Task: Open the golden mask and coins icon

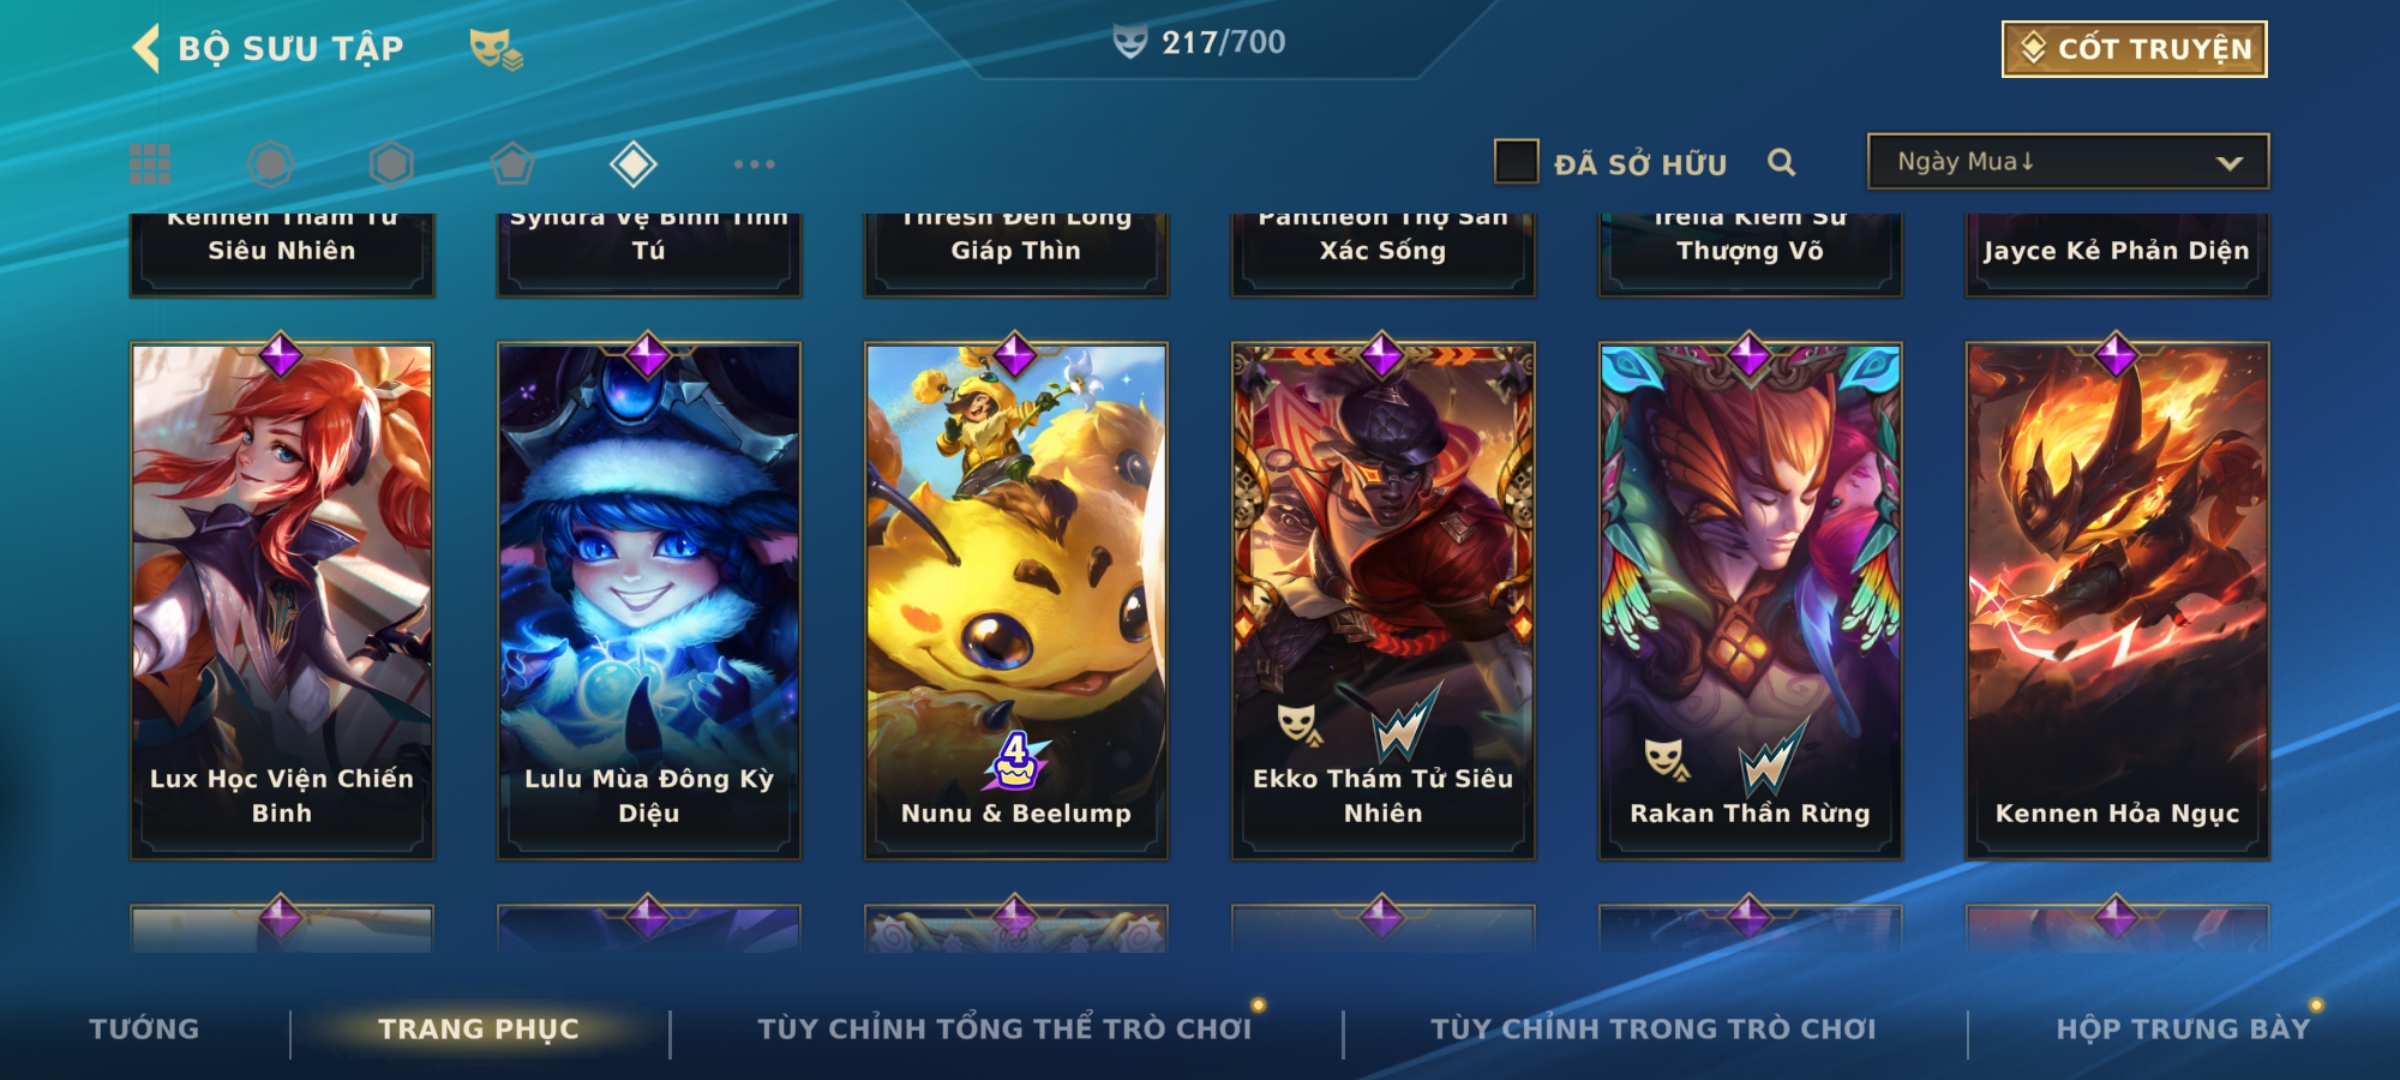Action: click(496, 48)
